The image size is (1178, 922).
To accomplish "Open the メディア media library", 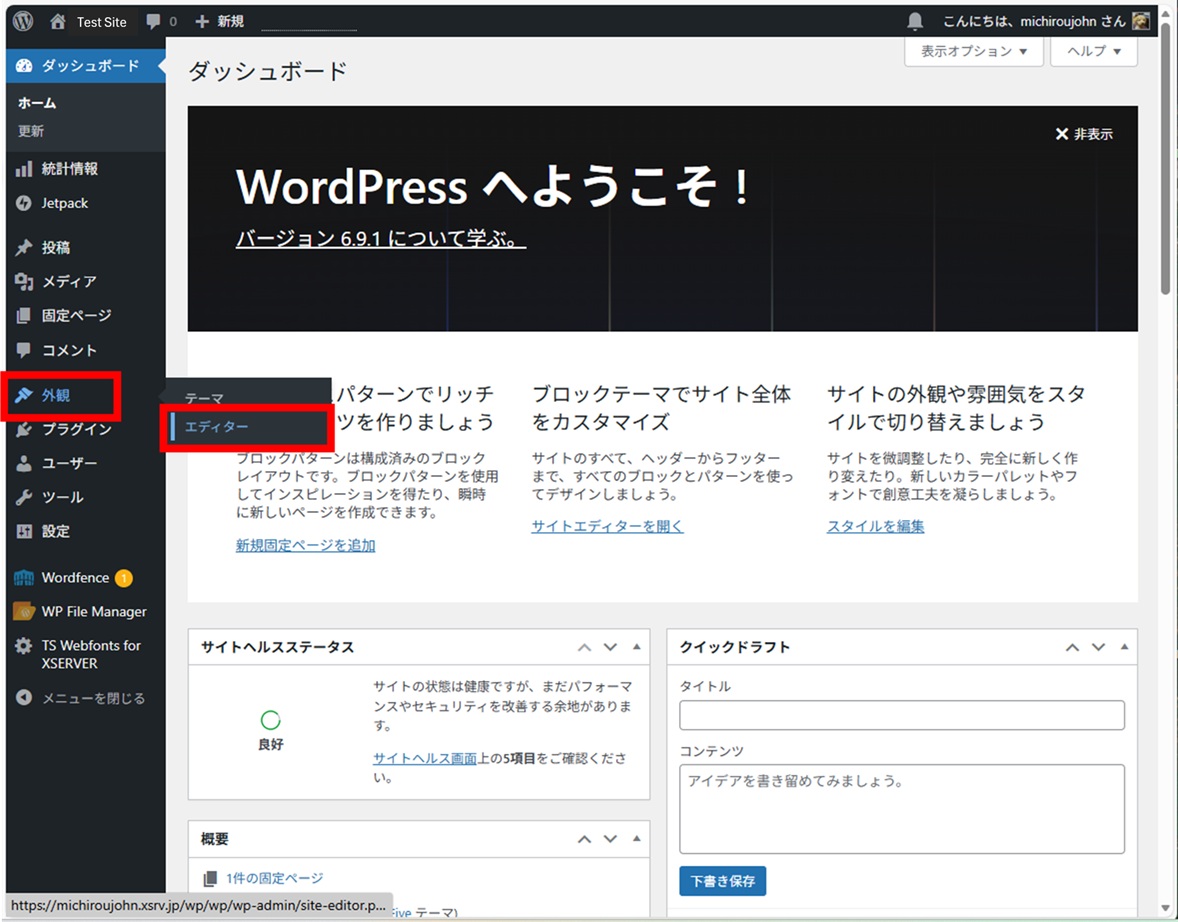I will (x=68, y=282).
